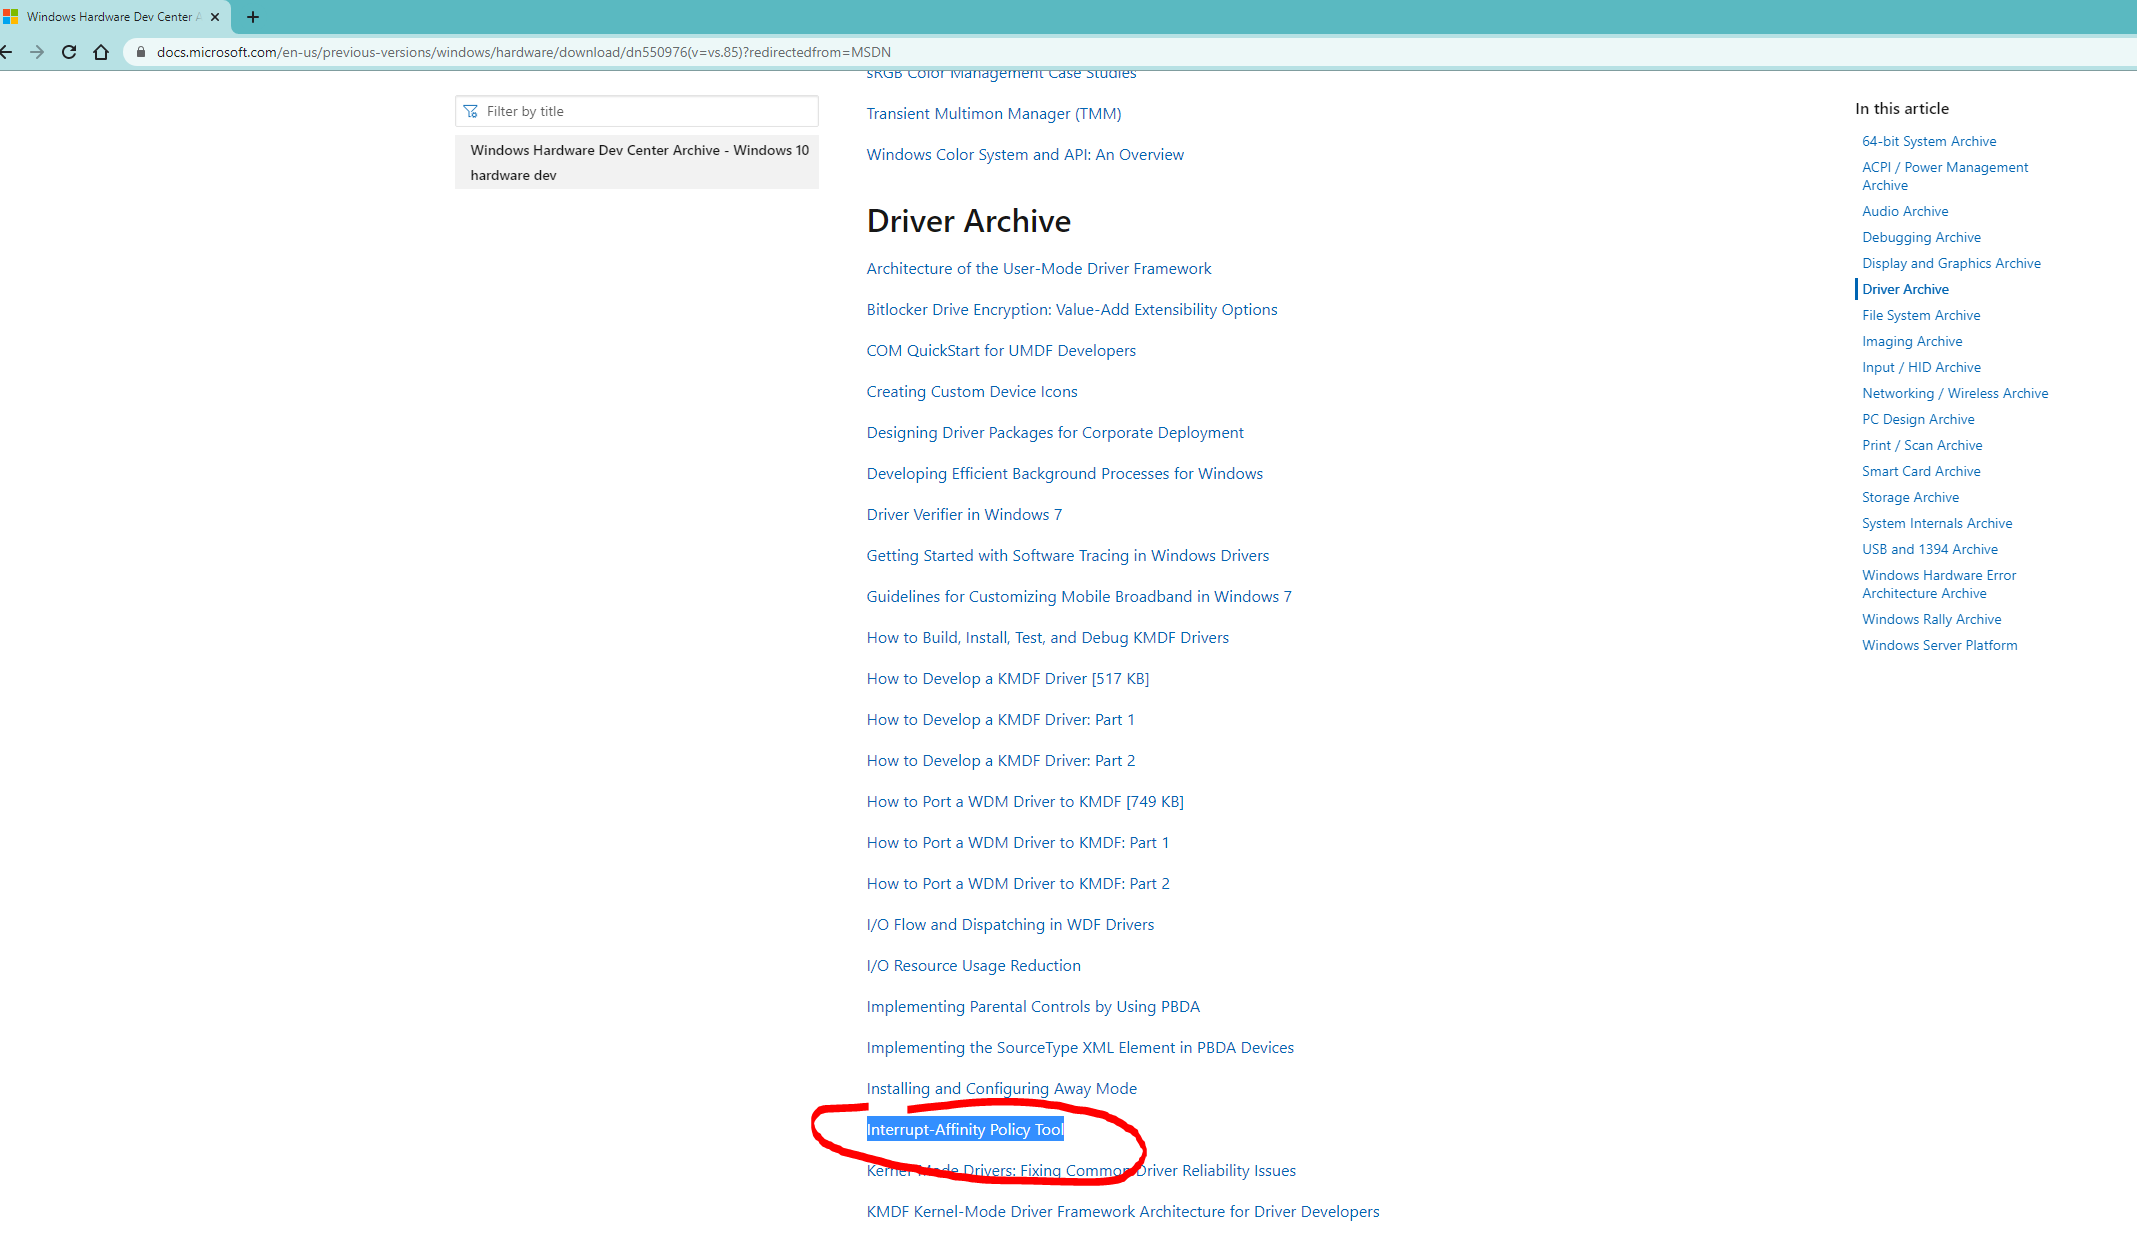Image resolution: width=2137 pixels, height=1238 pixels.
Task: Jump to Print / Scan Archive section
Action: (1922, 446)
